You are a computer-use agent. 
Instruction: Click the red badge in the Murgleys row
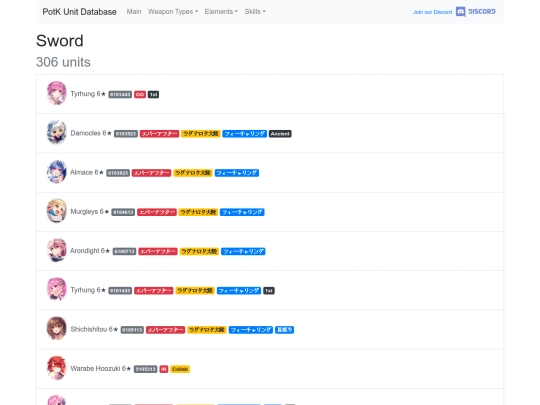(157, 212)
